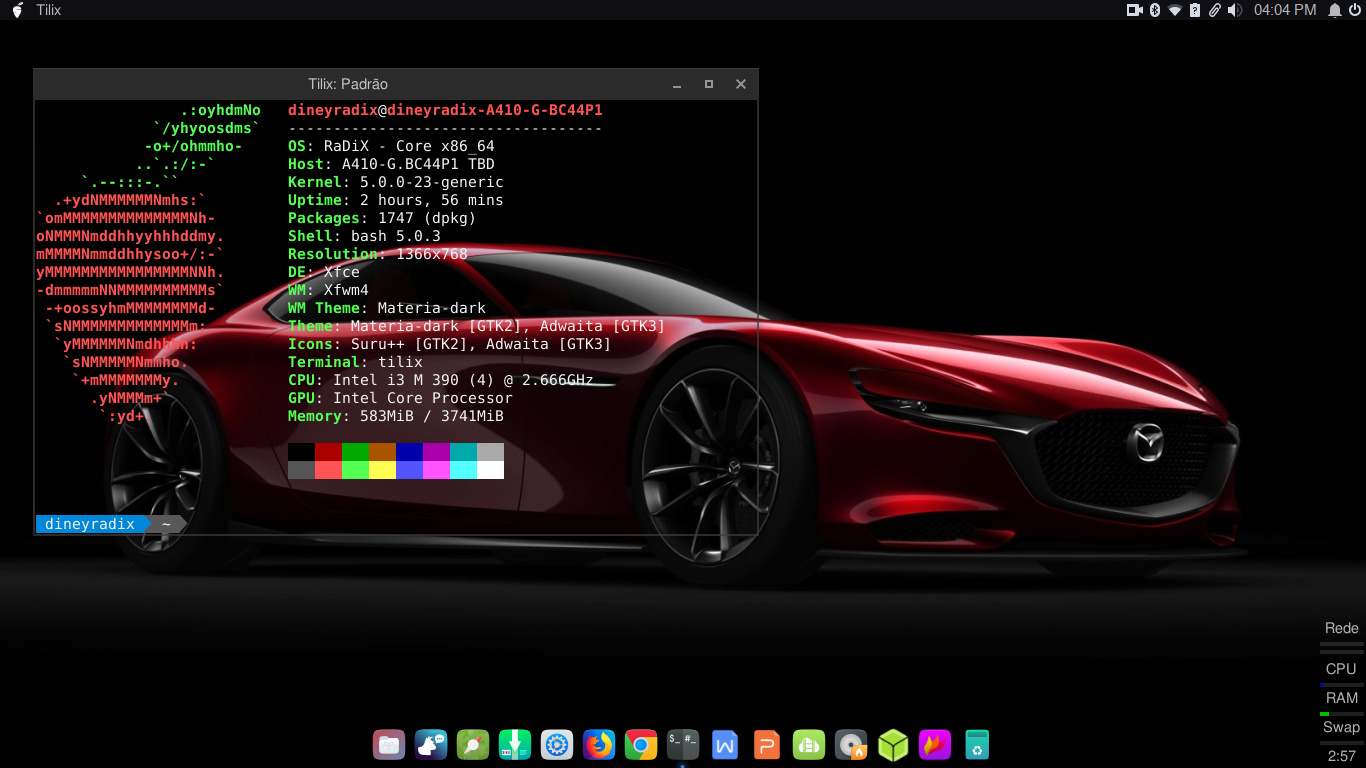Launch Firefox from the dock
Screen dimensions: 1366x768
tap(599, 745)
